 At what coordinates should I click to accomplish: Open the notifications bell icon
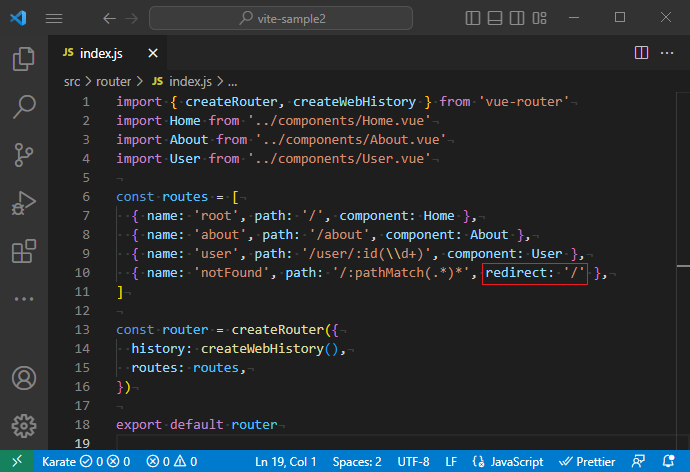tap(668, 461)
